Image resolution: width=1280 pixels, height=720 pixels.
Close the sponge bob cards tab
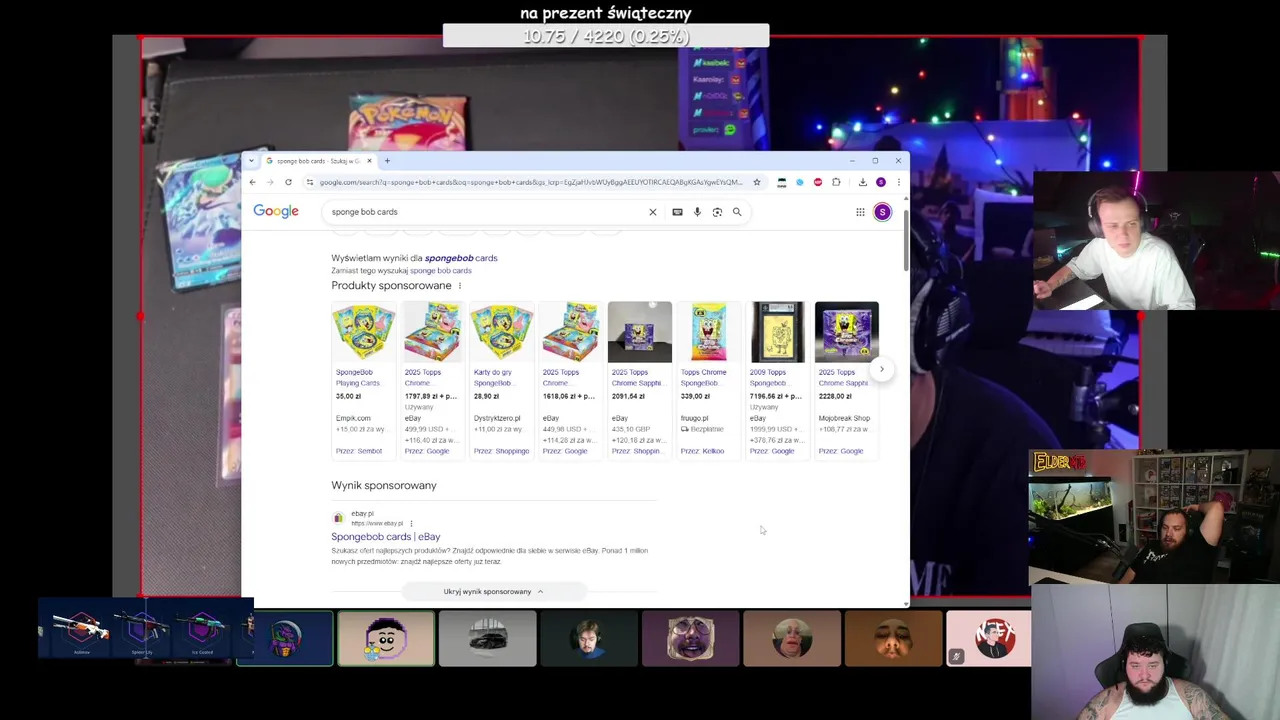click(x=369, y=161)
